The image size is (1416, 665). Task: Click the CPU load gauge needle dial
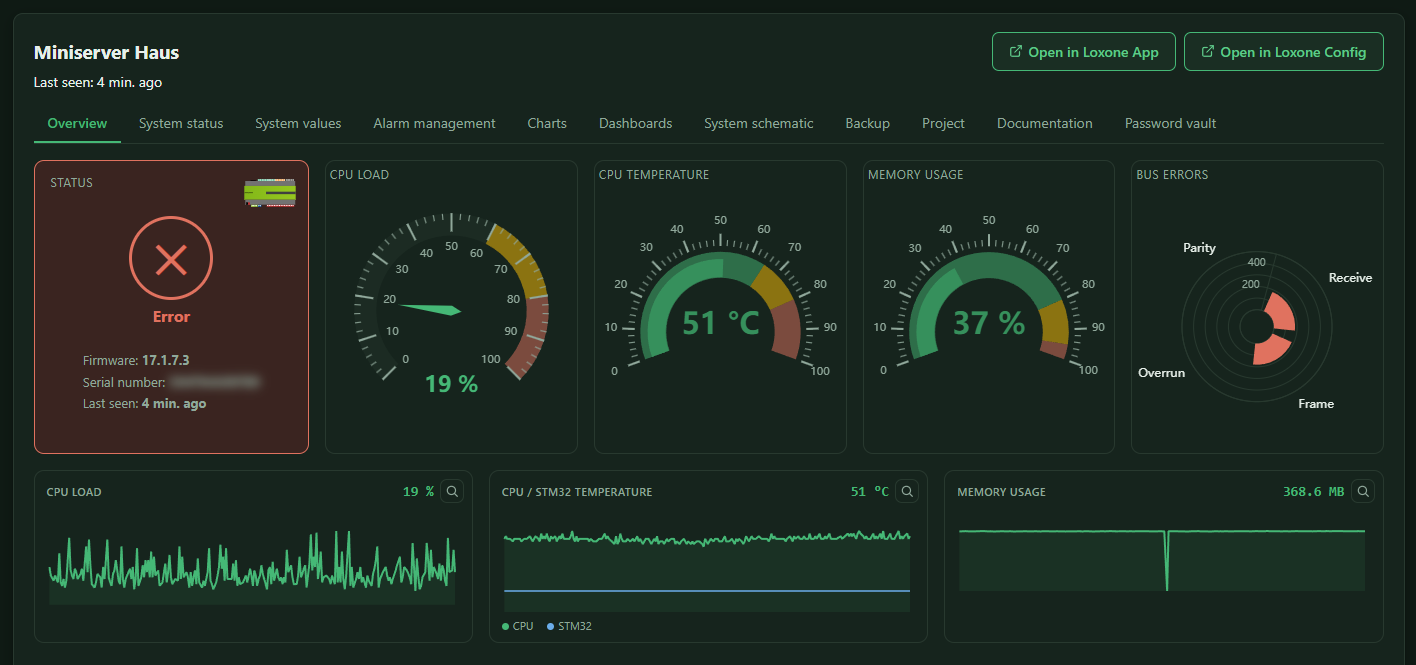pos(452,297)
